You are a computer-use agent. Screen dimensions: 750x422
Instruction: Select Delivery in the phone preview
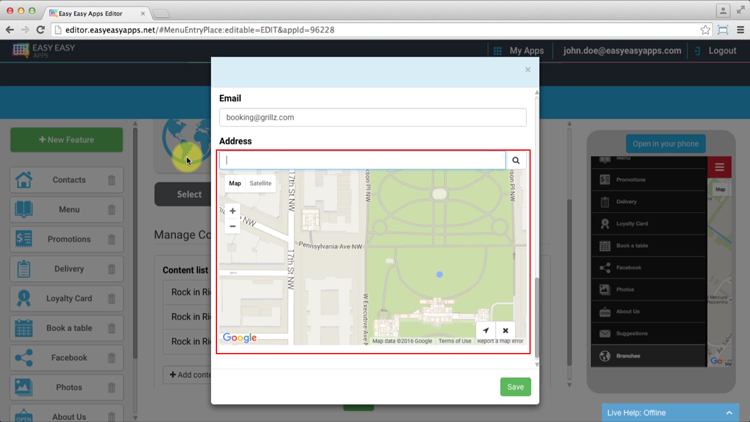[649, 202]
